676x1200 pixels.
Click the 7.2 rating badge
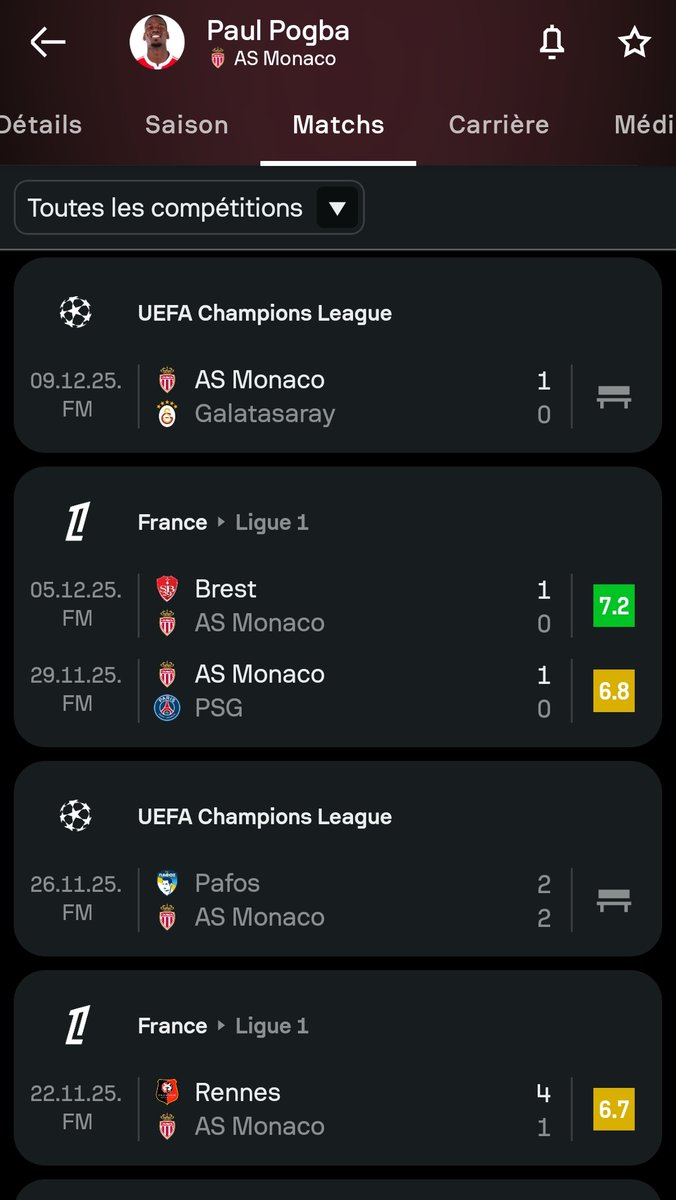point(614,606)
